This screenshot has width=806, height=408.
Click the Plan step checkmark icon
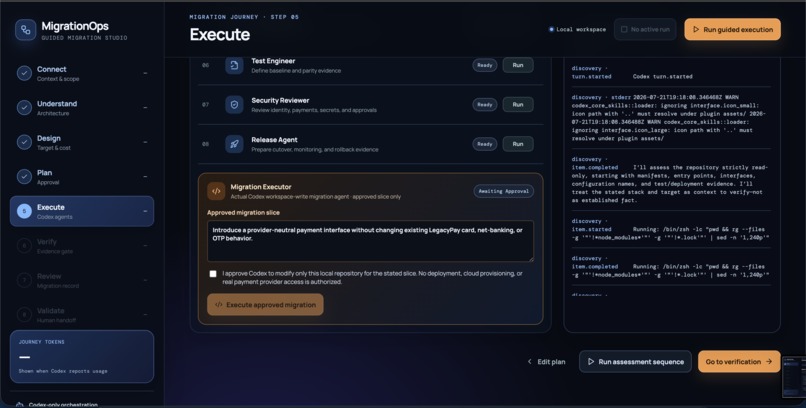point(24,177)
